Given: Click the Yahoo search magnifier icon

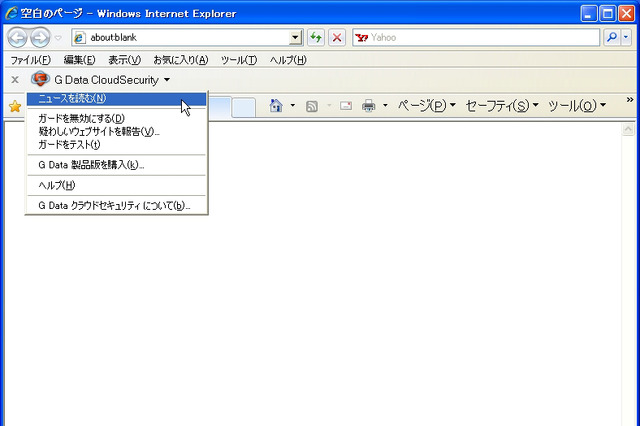Looking at the screenshot, I should (x=611, y=37).
